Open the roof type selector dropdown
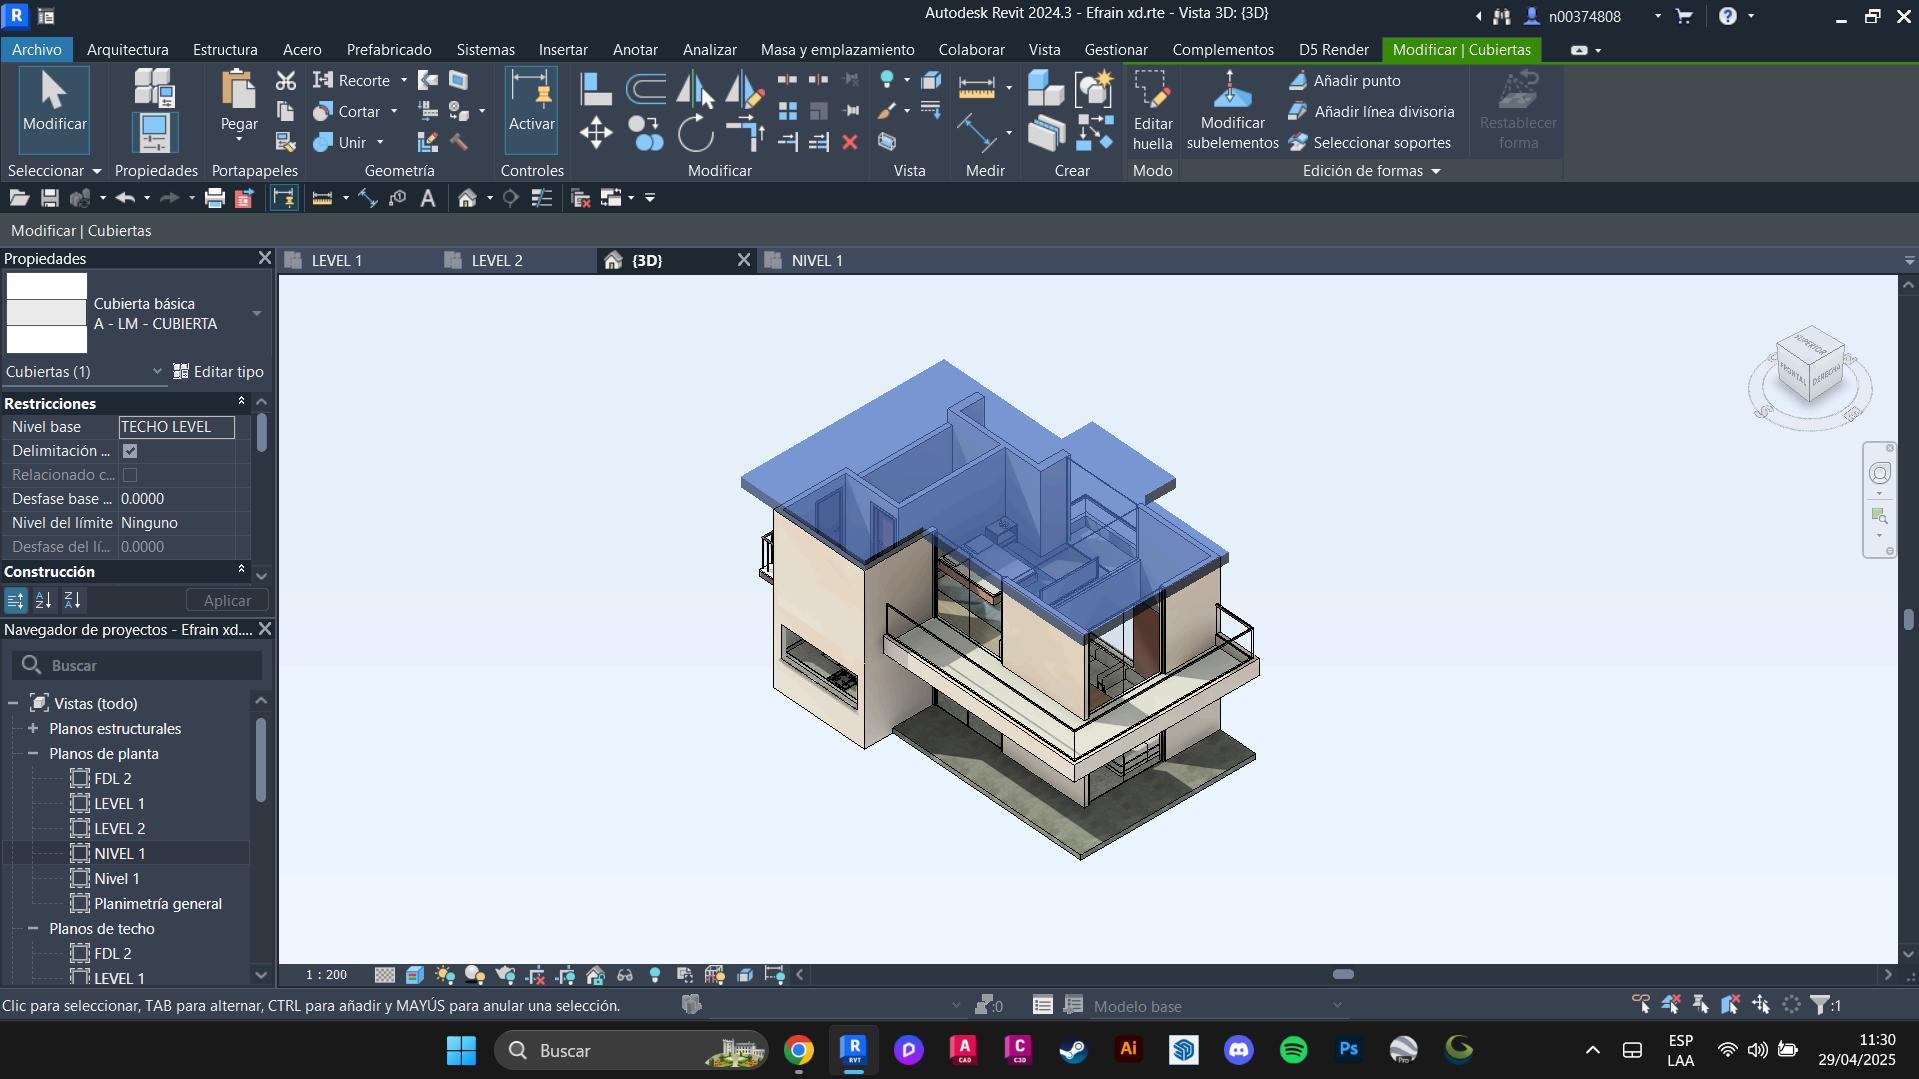1919x1079 pixels. (257, 313)
